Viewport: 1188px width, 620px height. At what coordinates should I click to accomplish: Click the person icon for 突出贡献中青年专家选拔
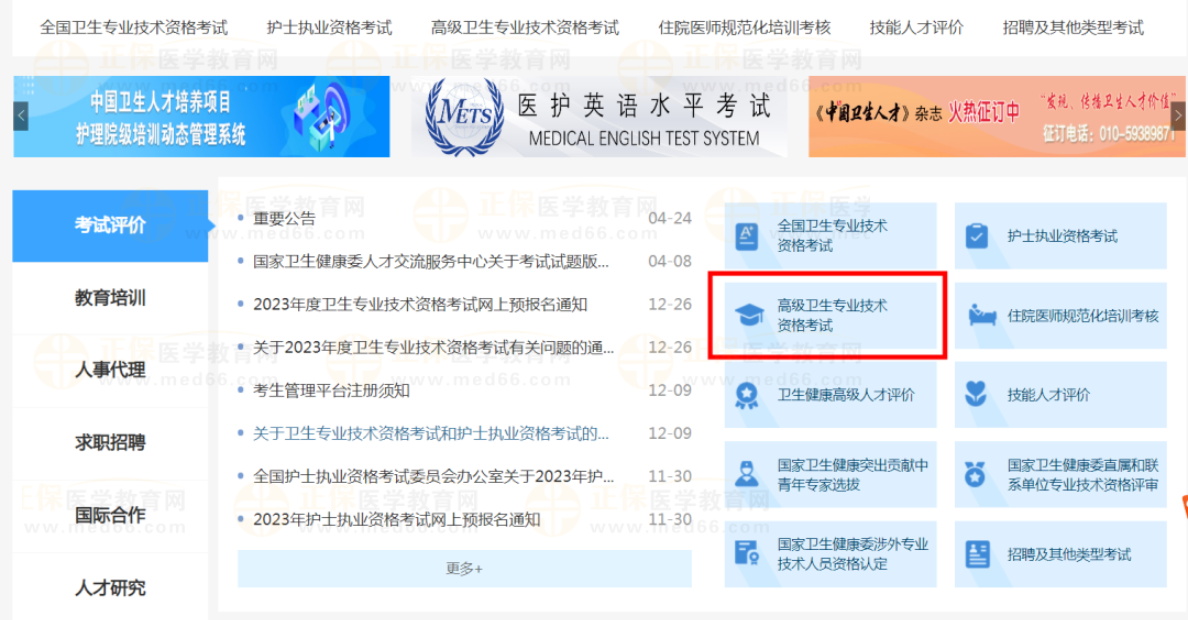(x=746, y=474)
